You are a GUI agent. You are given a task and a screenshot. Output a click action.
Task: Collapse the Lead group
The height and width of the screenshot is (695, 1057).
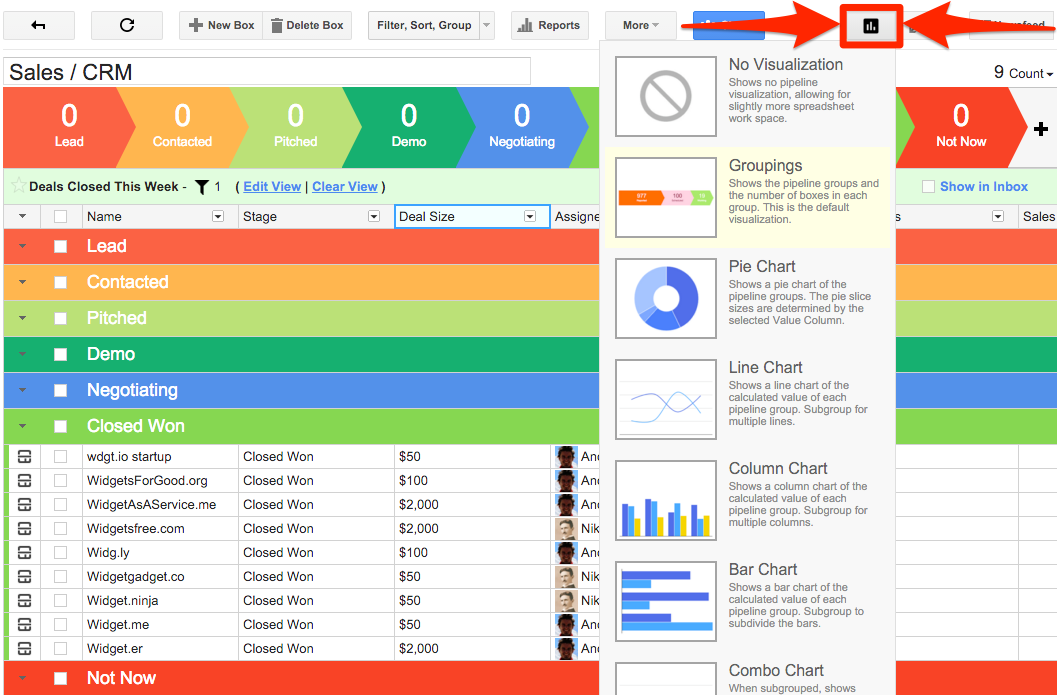pyautogui.click(x=22, y=246)
